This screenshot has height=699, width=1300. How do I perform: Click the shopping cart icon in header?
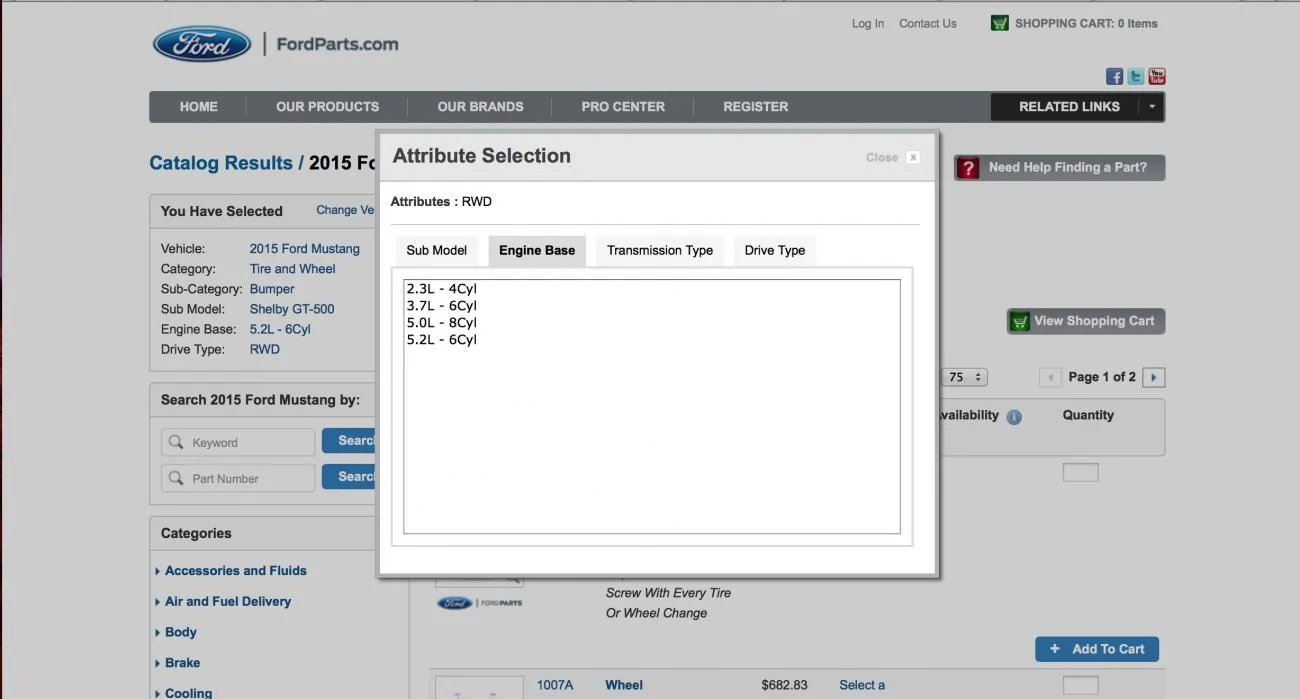click(999, 23)
